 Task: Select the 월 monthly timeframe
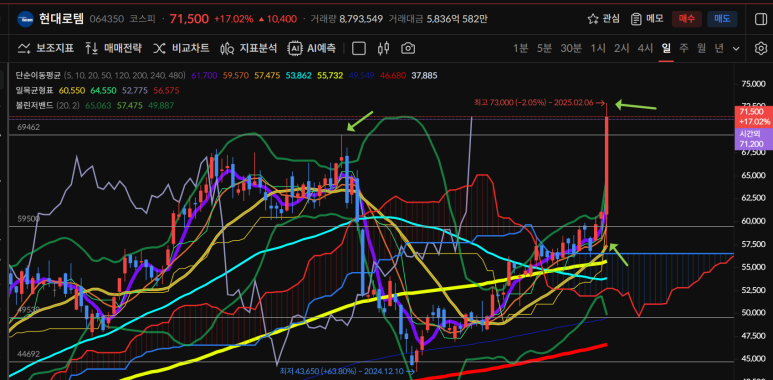coord(702,48)
